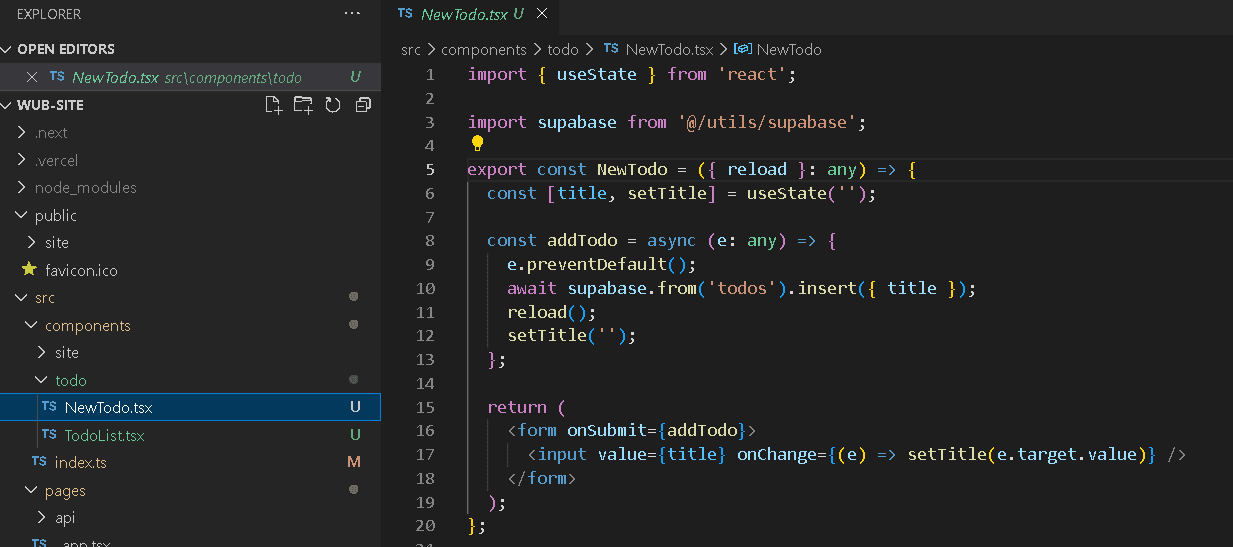Collapse the todo folder
Image resolution: width=1233 pixels, height=547 pixels.
[x=70, y=381]
